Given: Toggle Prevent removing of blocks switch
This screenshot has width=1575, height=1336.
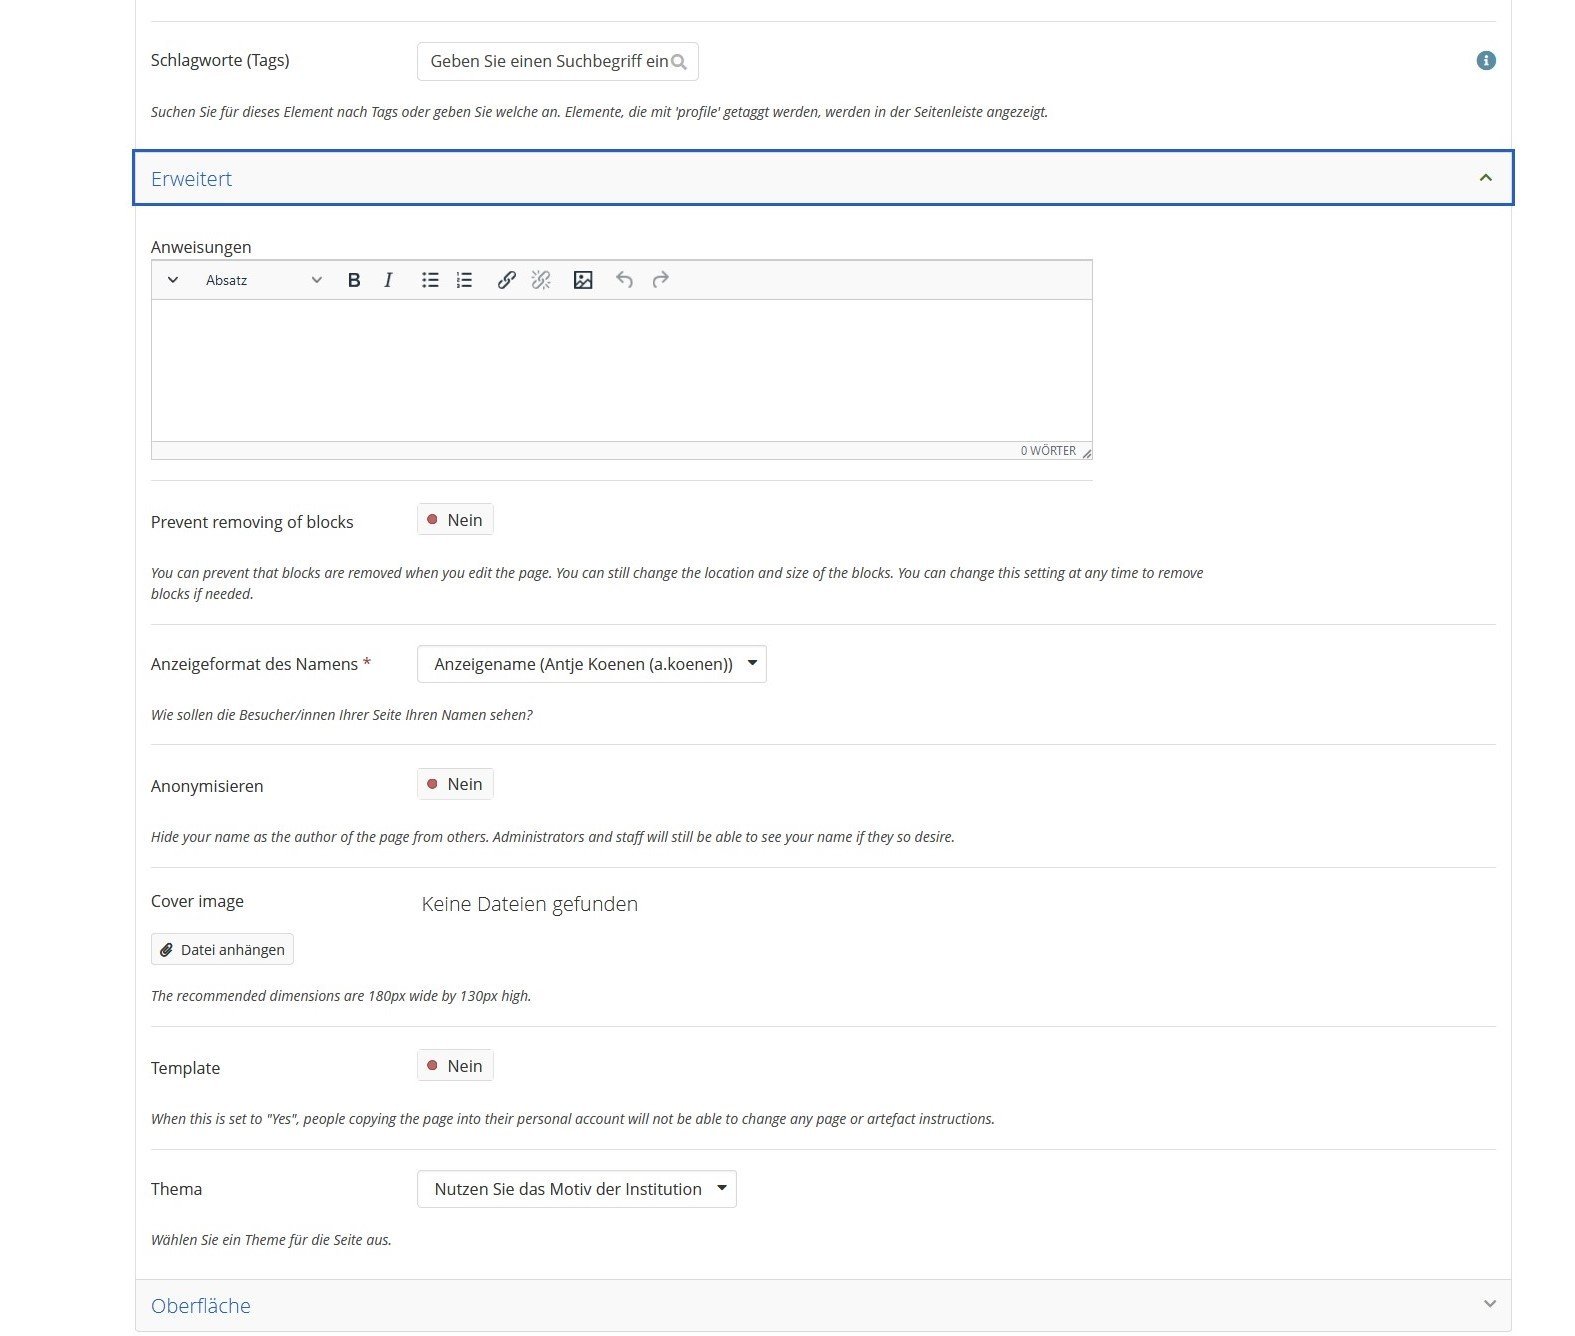Looking at the screenshot, I should click(455, 520).
